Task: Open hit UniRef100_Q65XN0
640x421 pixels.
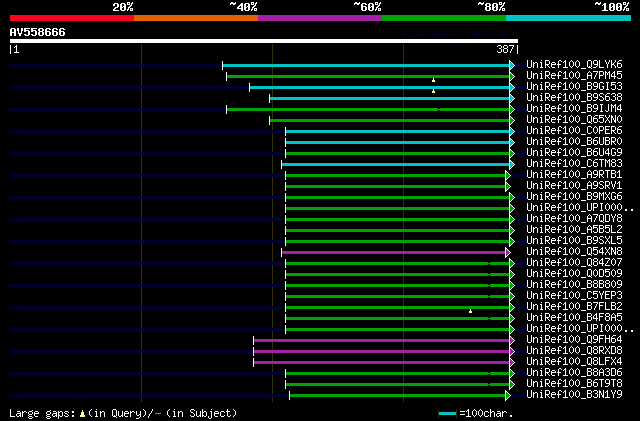Action: [574, 120]
